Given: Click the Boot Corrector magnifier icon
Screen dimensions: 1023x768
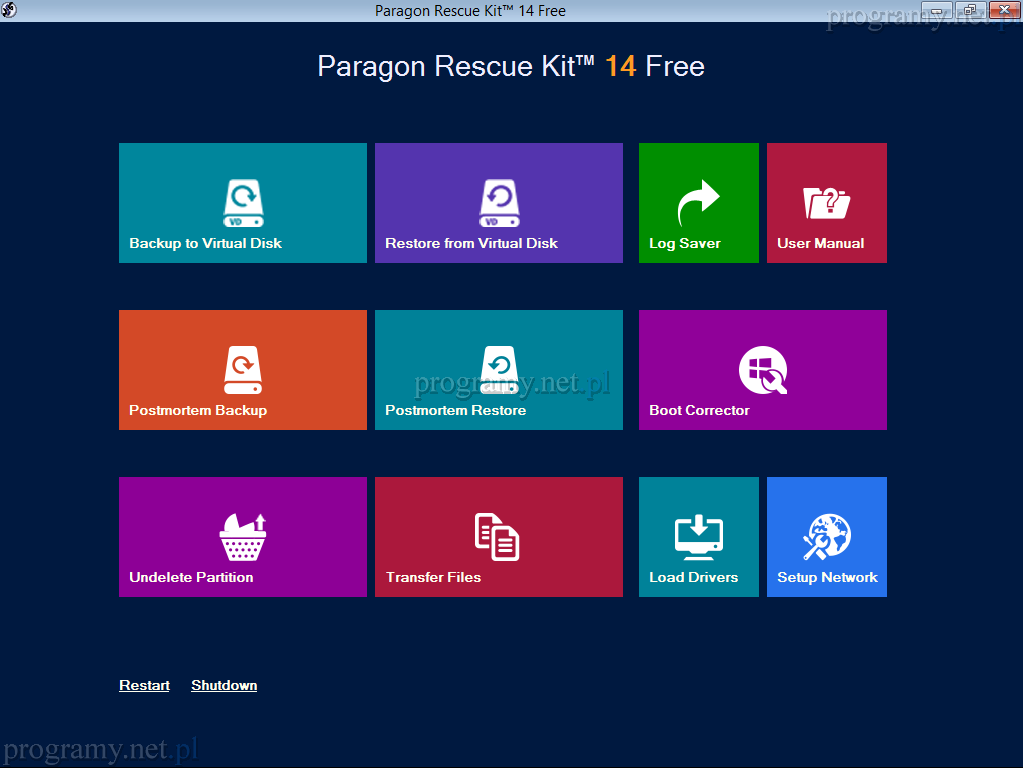Looking at the screenshot, I should (x=763, y=370).
